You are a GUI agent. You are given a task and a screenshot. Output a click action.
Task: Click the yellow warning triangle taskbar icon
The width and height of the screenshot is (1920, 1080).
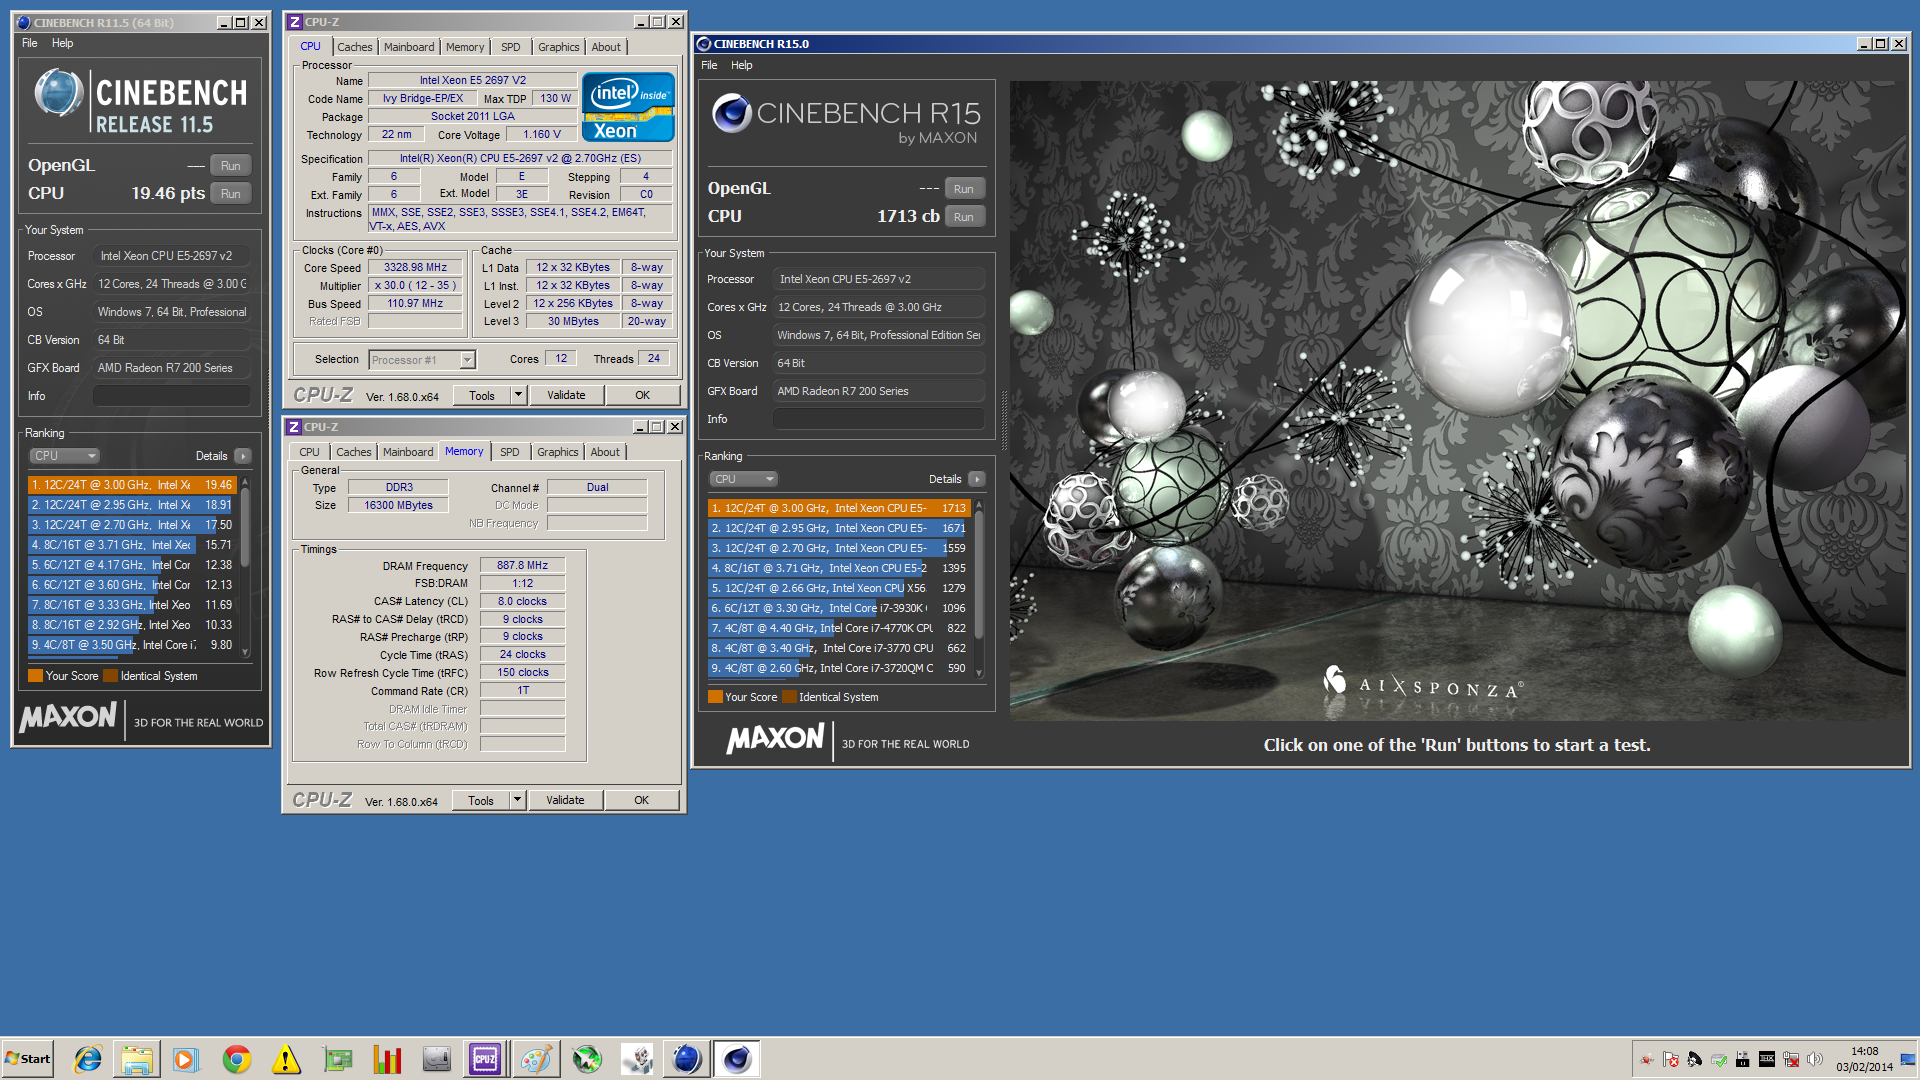286,1059
